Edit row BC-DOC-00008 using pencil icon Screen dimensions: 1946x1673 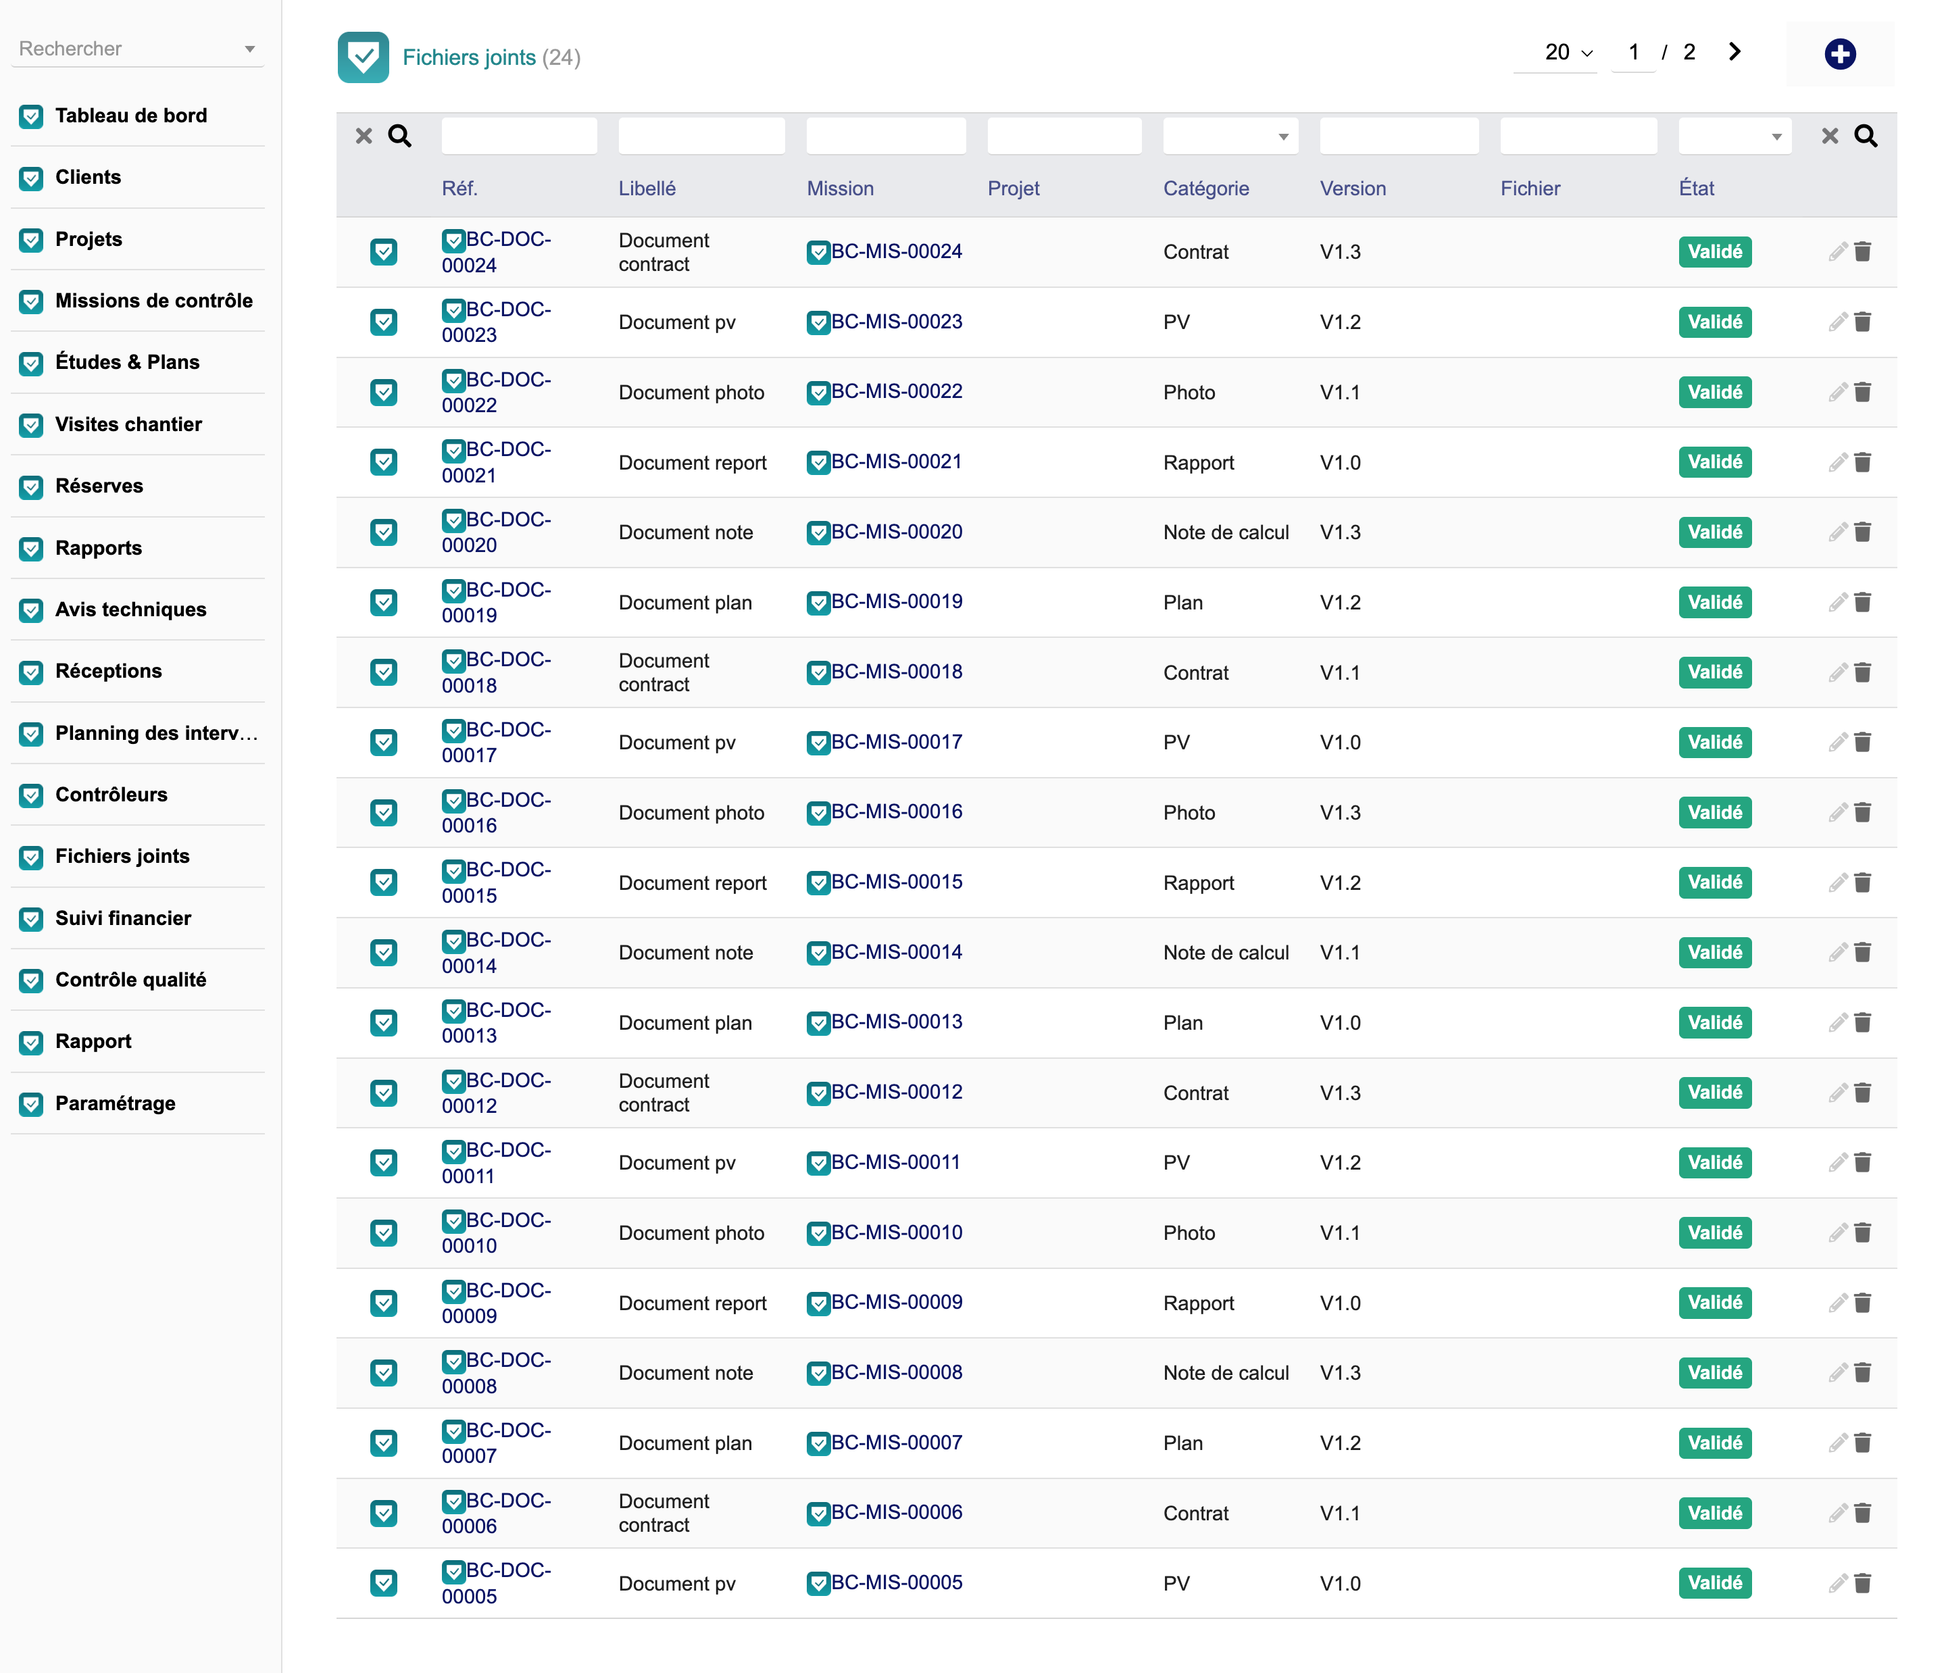tap(1837, 1372)
